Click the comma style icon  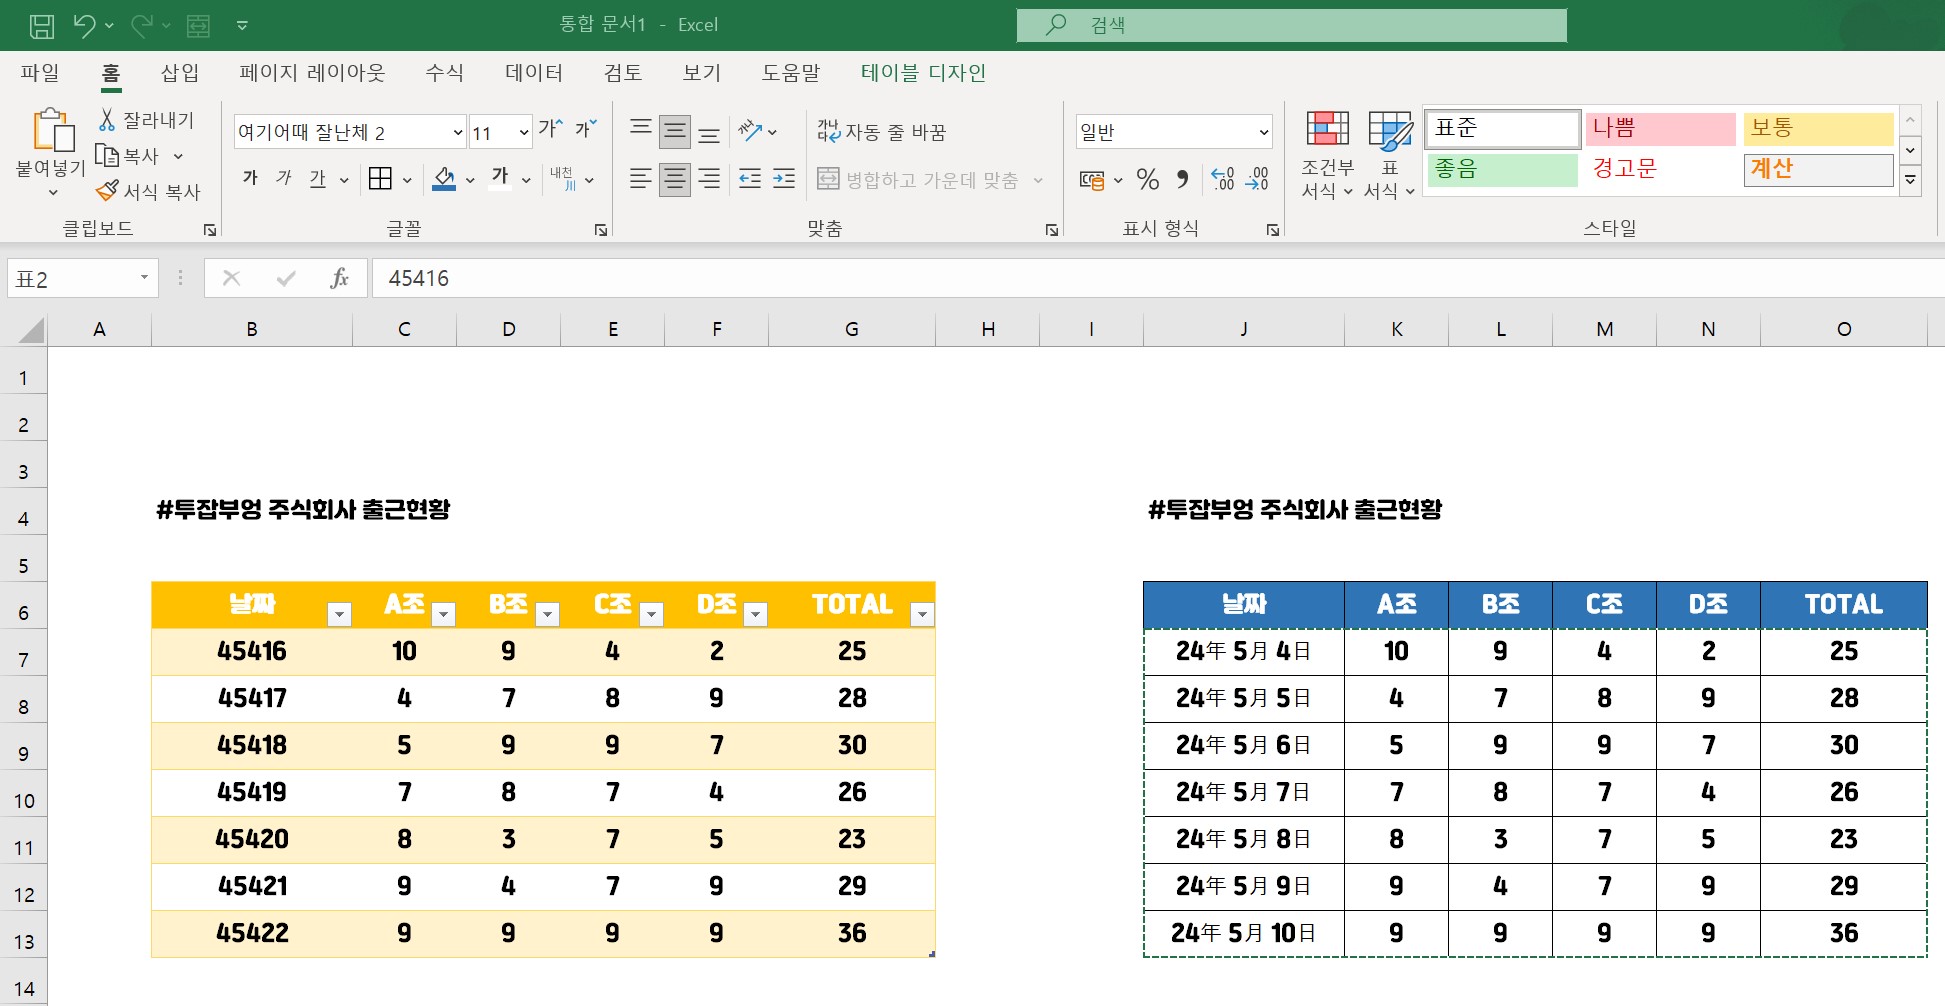click(1183, 179)
